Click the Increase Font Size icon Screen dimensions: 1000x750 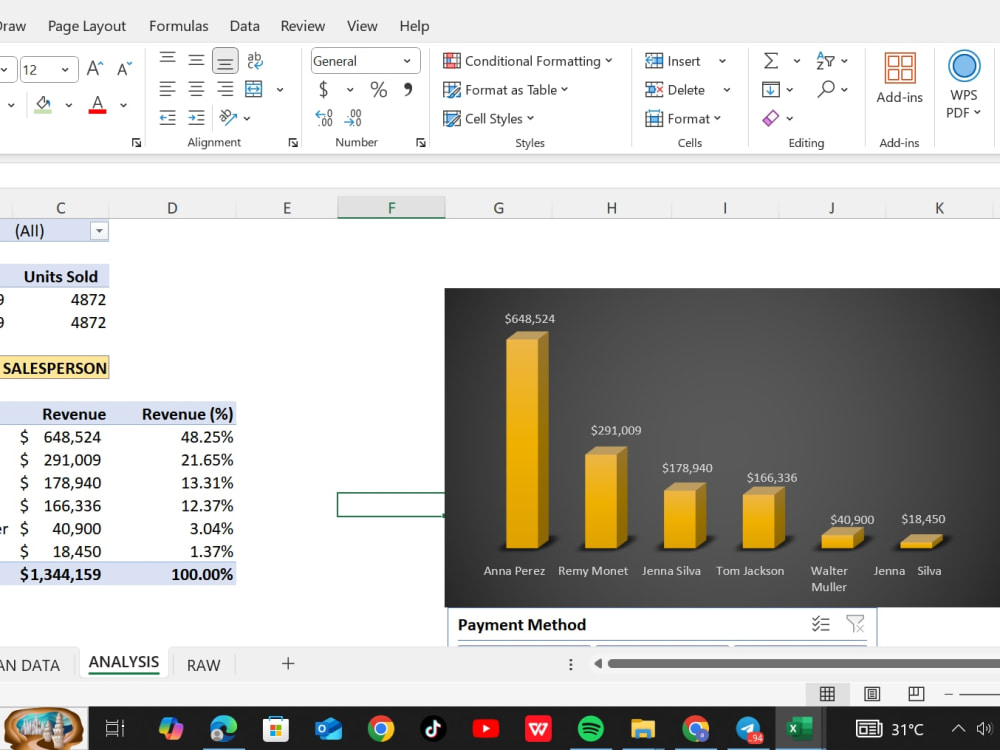pyautogui.click(x=94, y=68)
